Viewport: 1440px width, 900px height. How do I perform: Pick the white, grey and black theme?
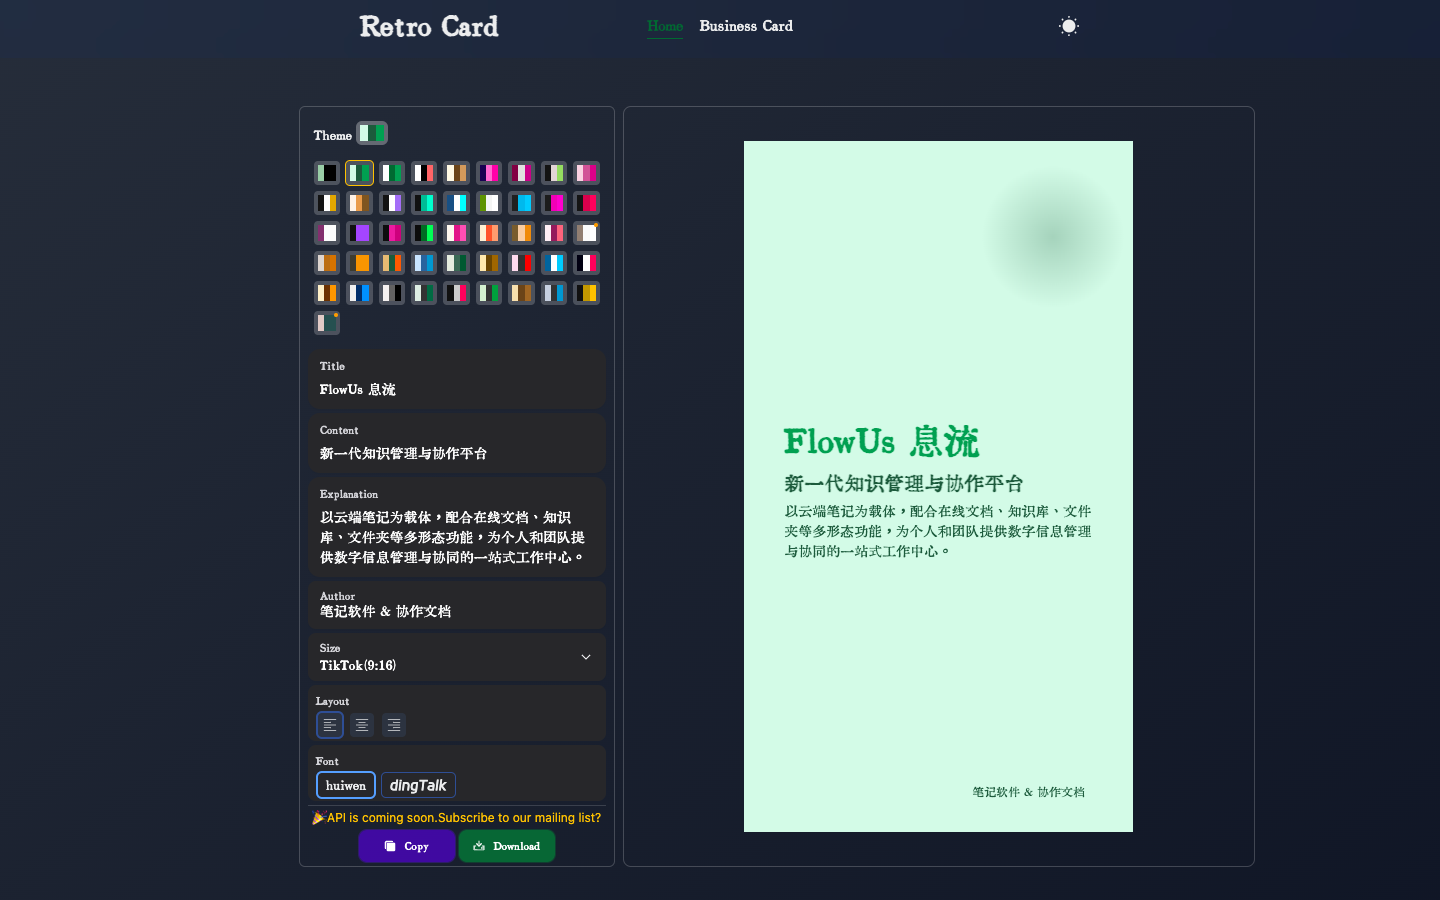[392, 293]
